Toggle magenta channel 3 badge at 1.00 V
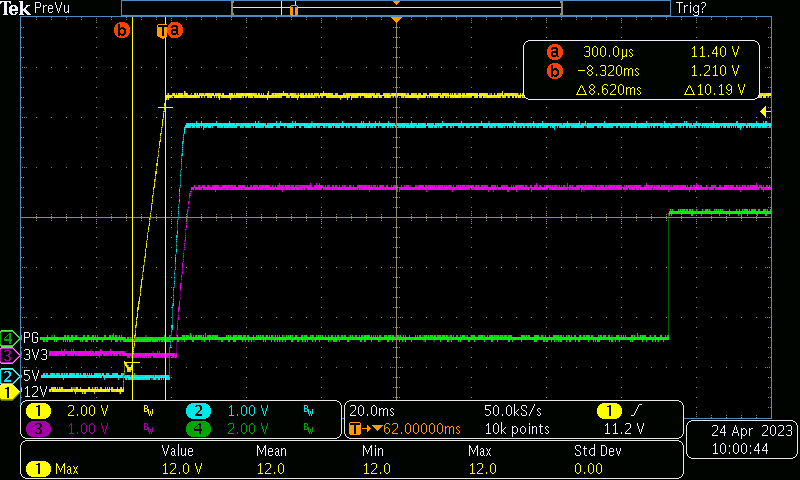The image size is (800, 480). click(39, 429)
